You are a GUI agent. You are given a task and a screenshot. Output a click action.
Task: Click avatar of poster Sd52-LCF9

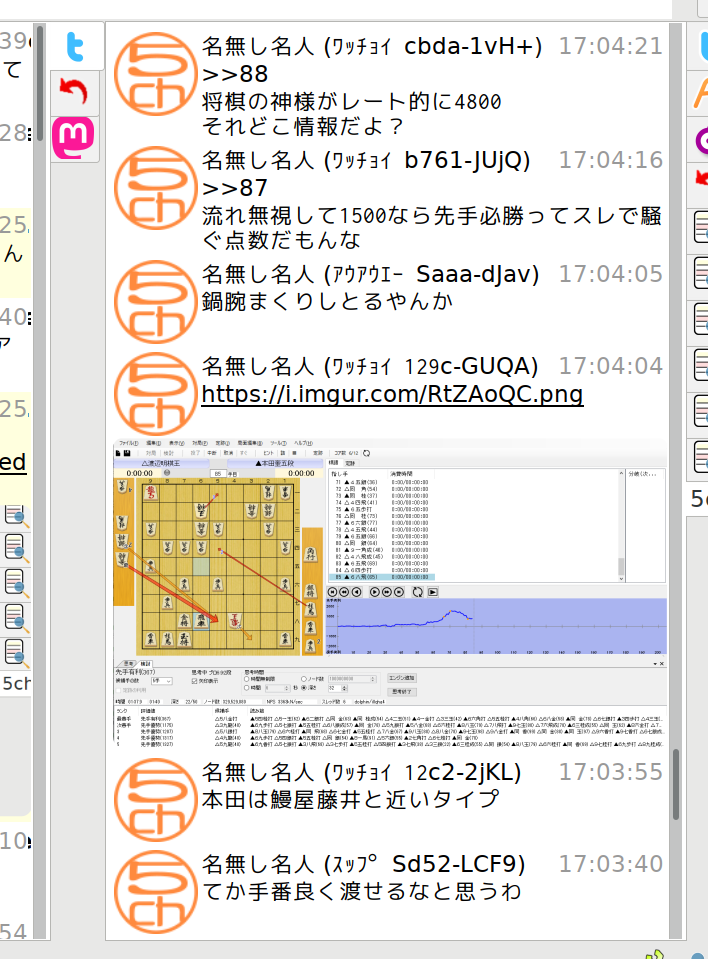click(154, 893)
